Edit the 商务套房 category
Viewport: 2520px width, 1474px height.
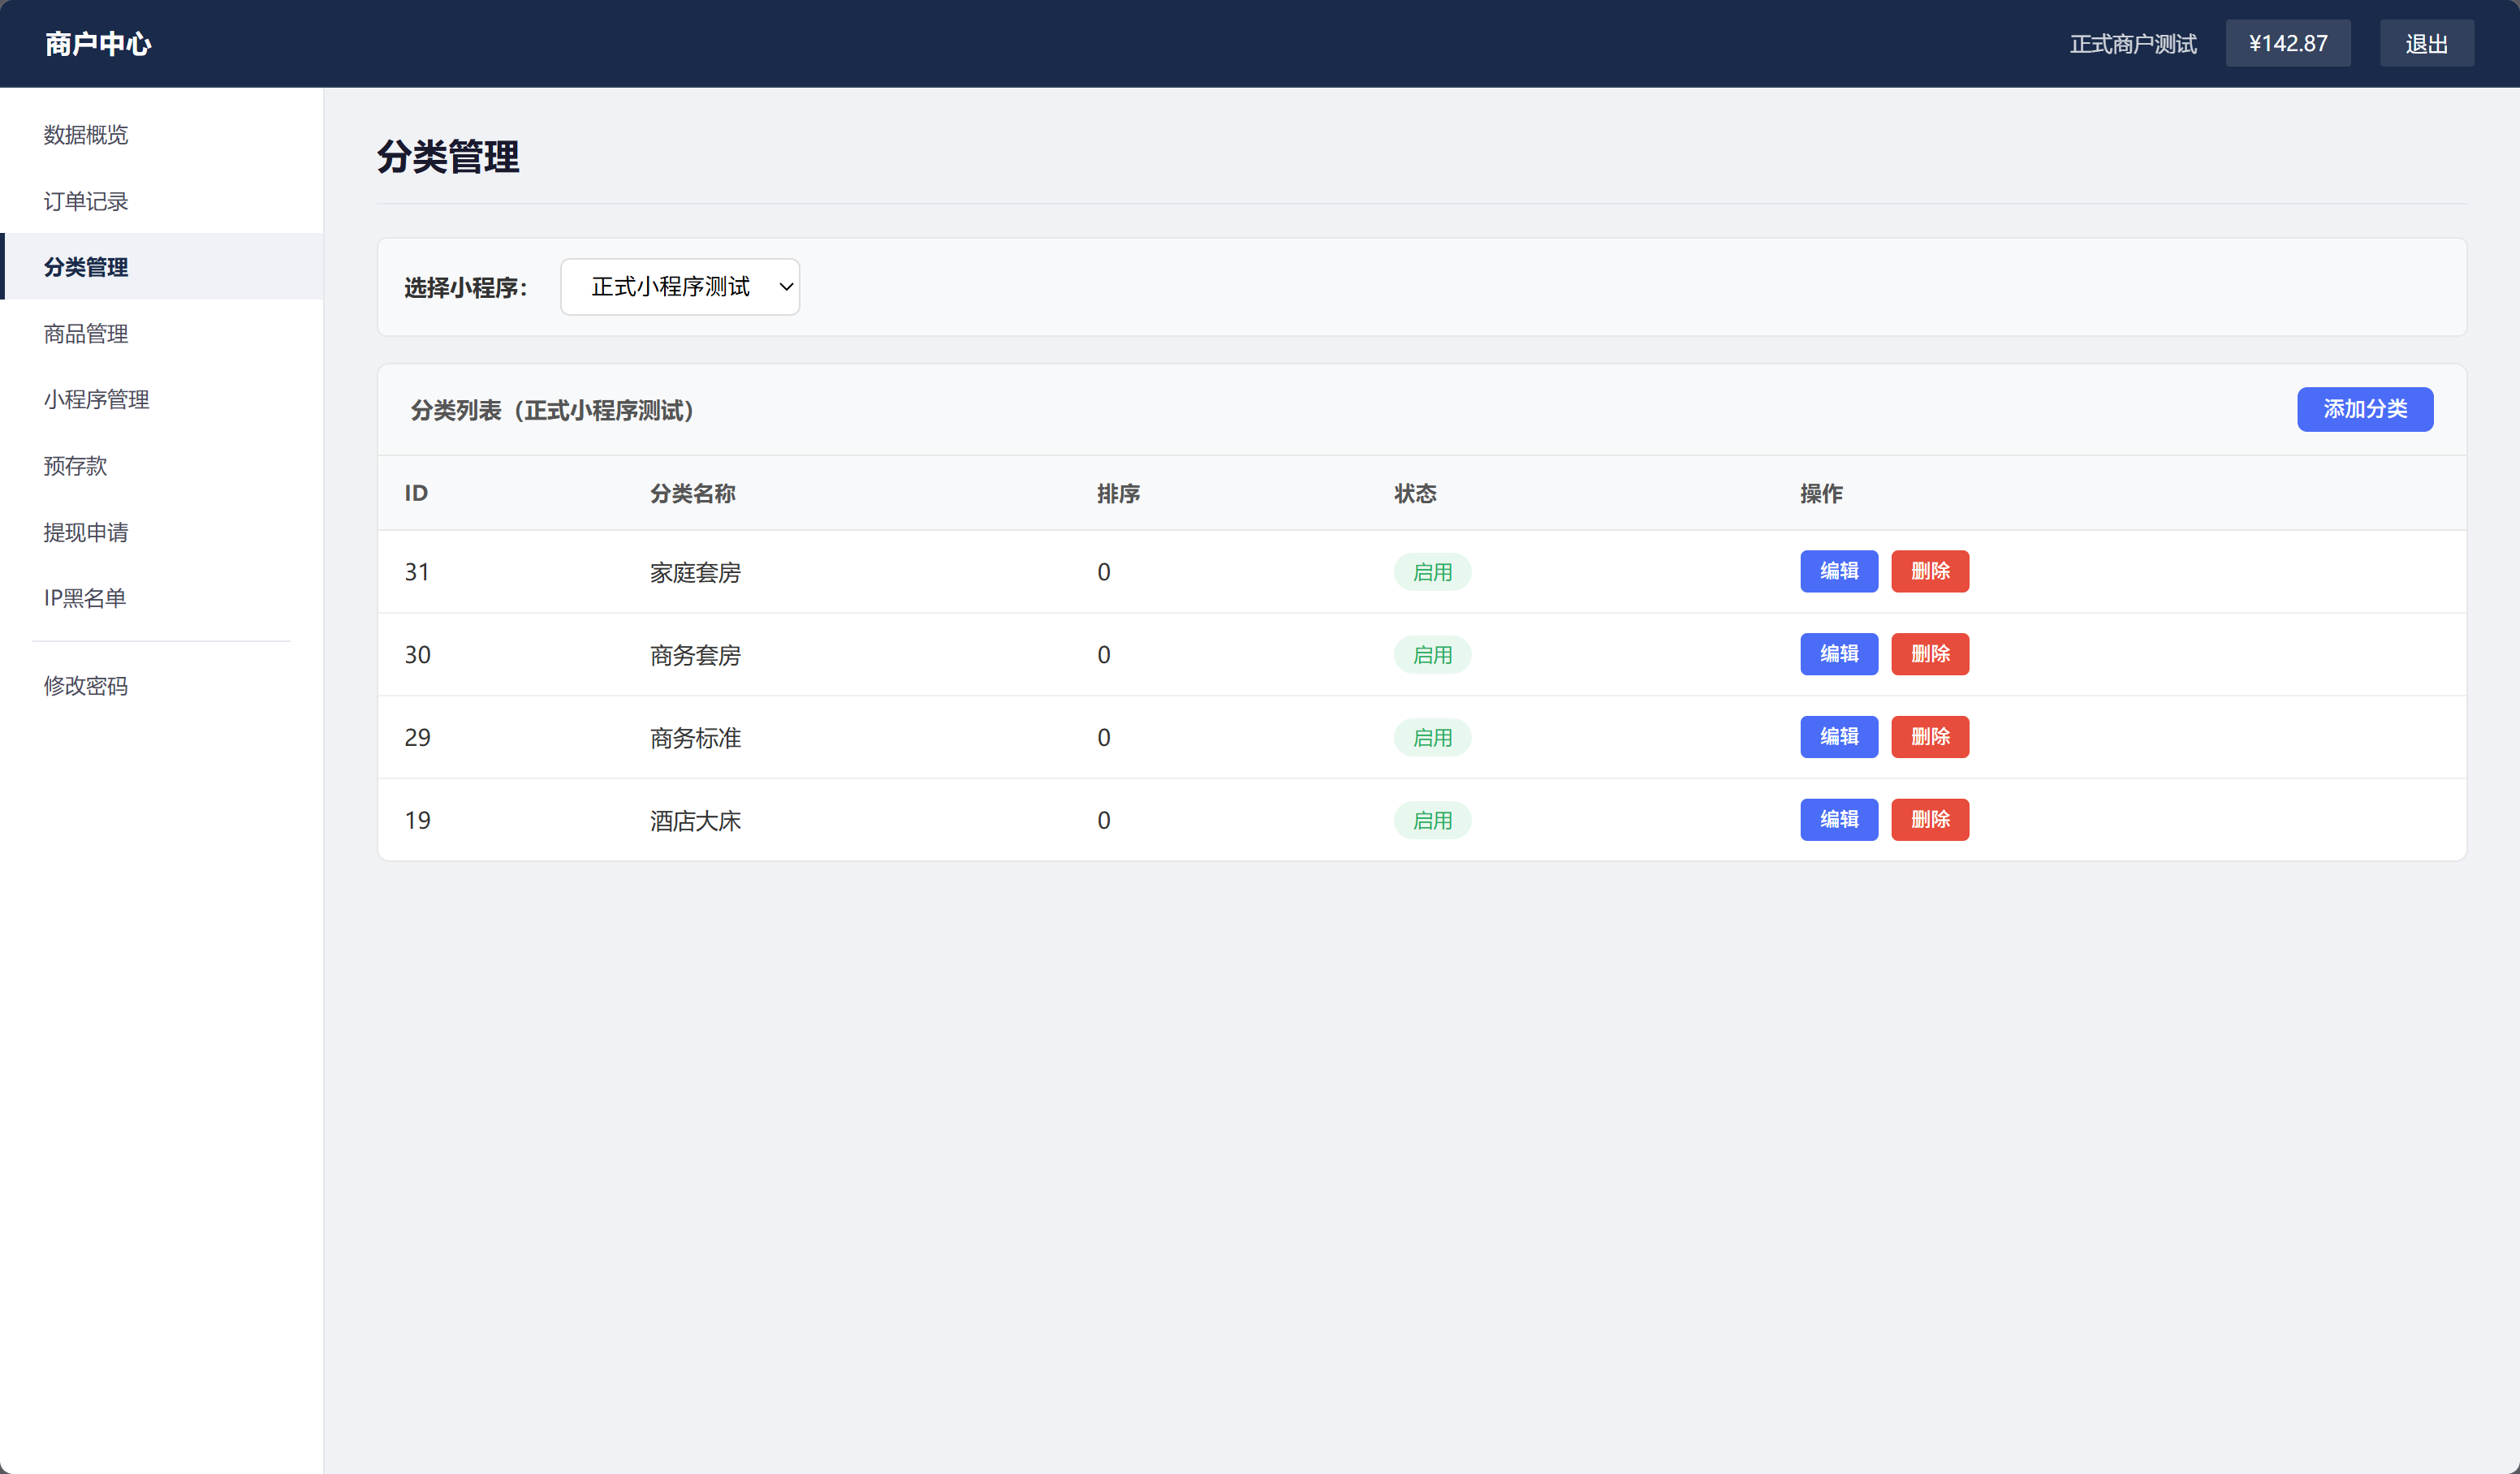[1838, 654]
